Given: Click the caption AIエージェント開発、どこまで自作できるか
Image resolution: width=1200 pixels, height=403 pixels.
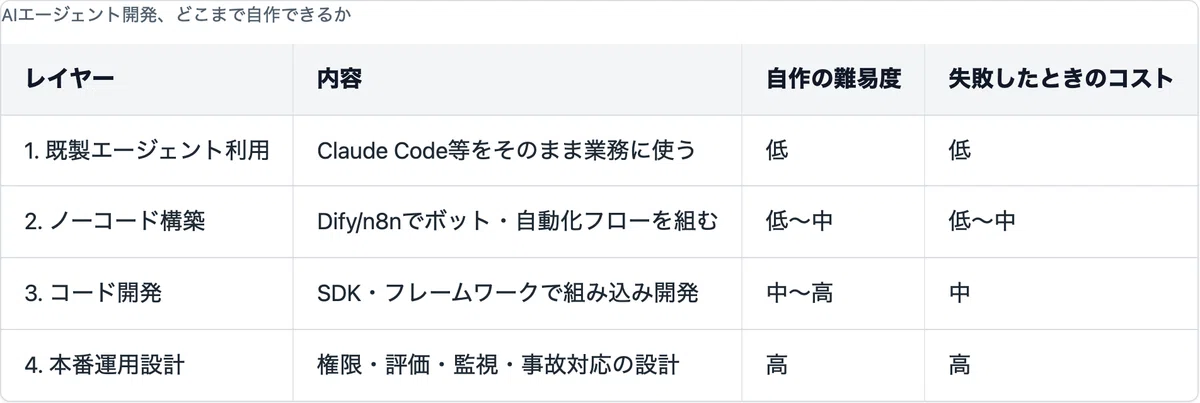Looking at the screenshot, I should tap(177, 15).
